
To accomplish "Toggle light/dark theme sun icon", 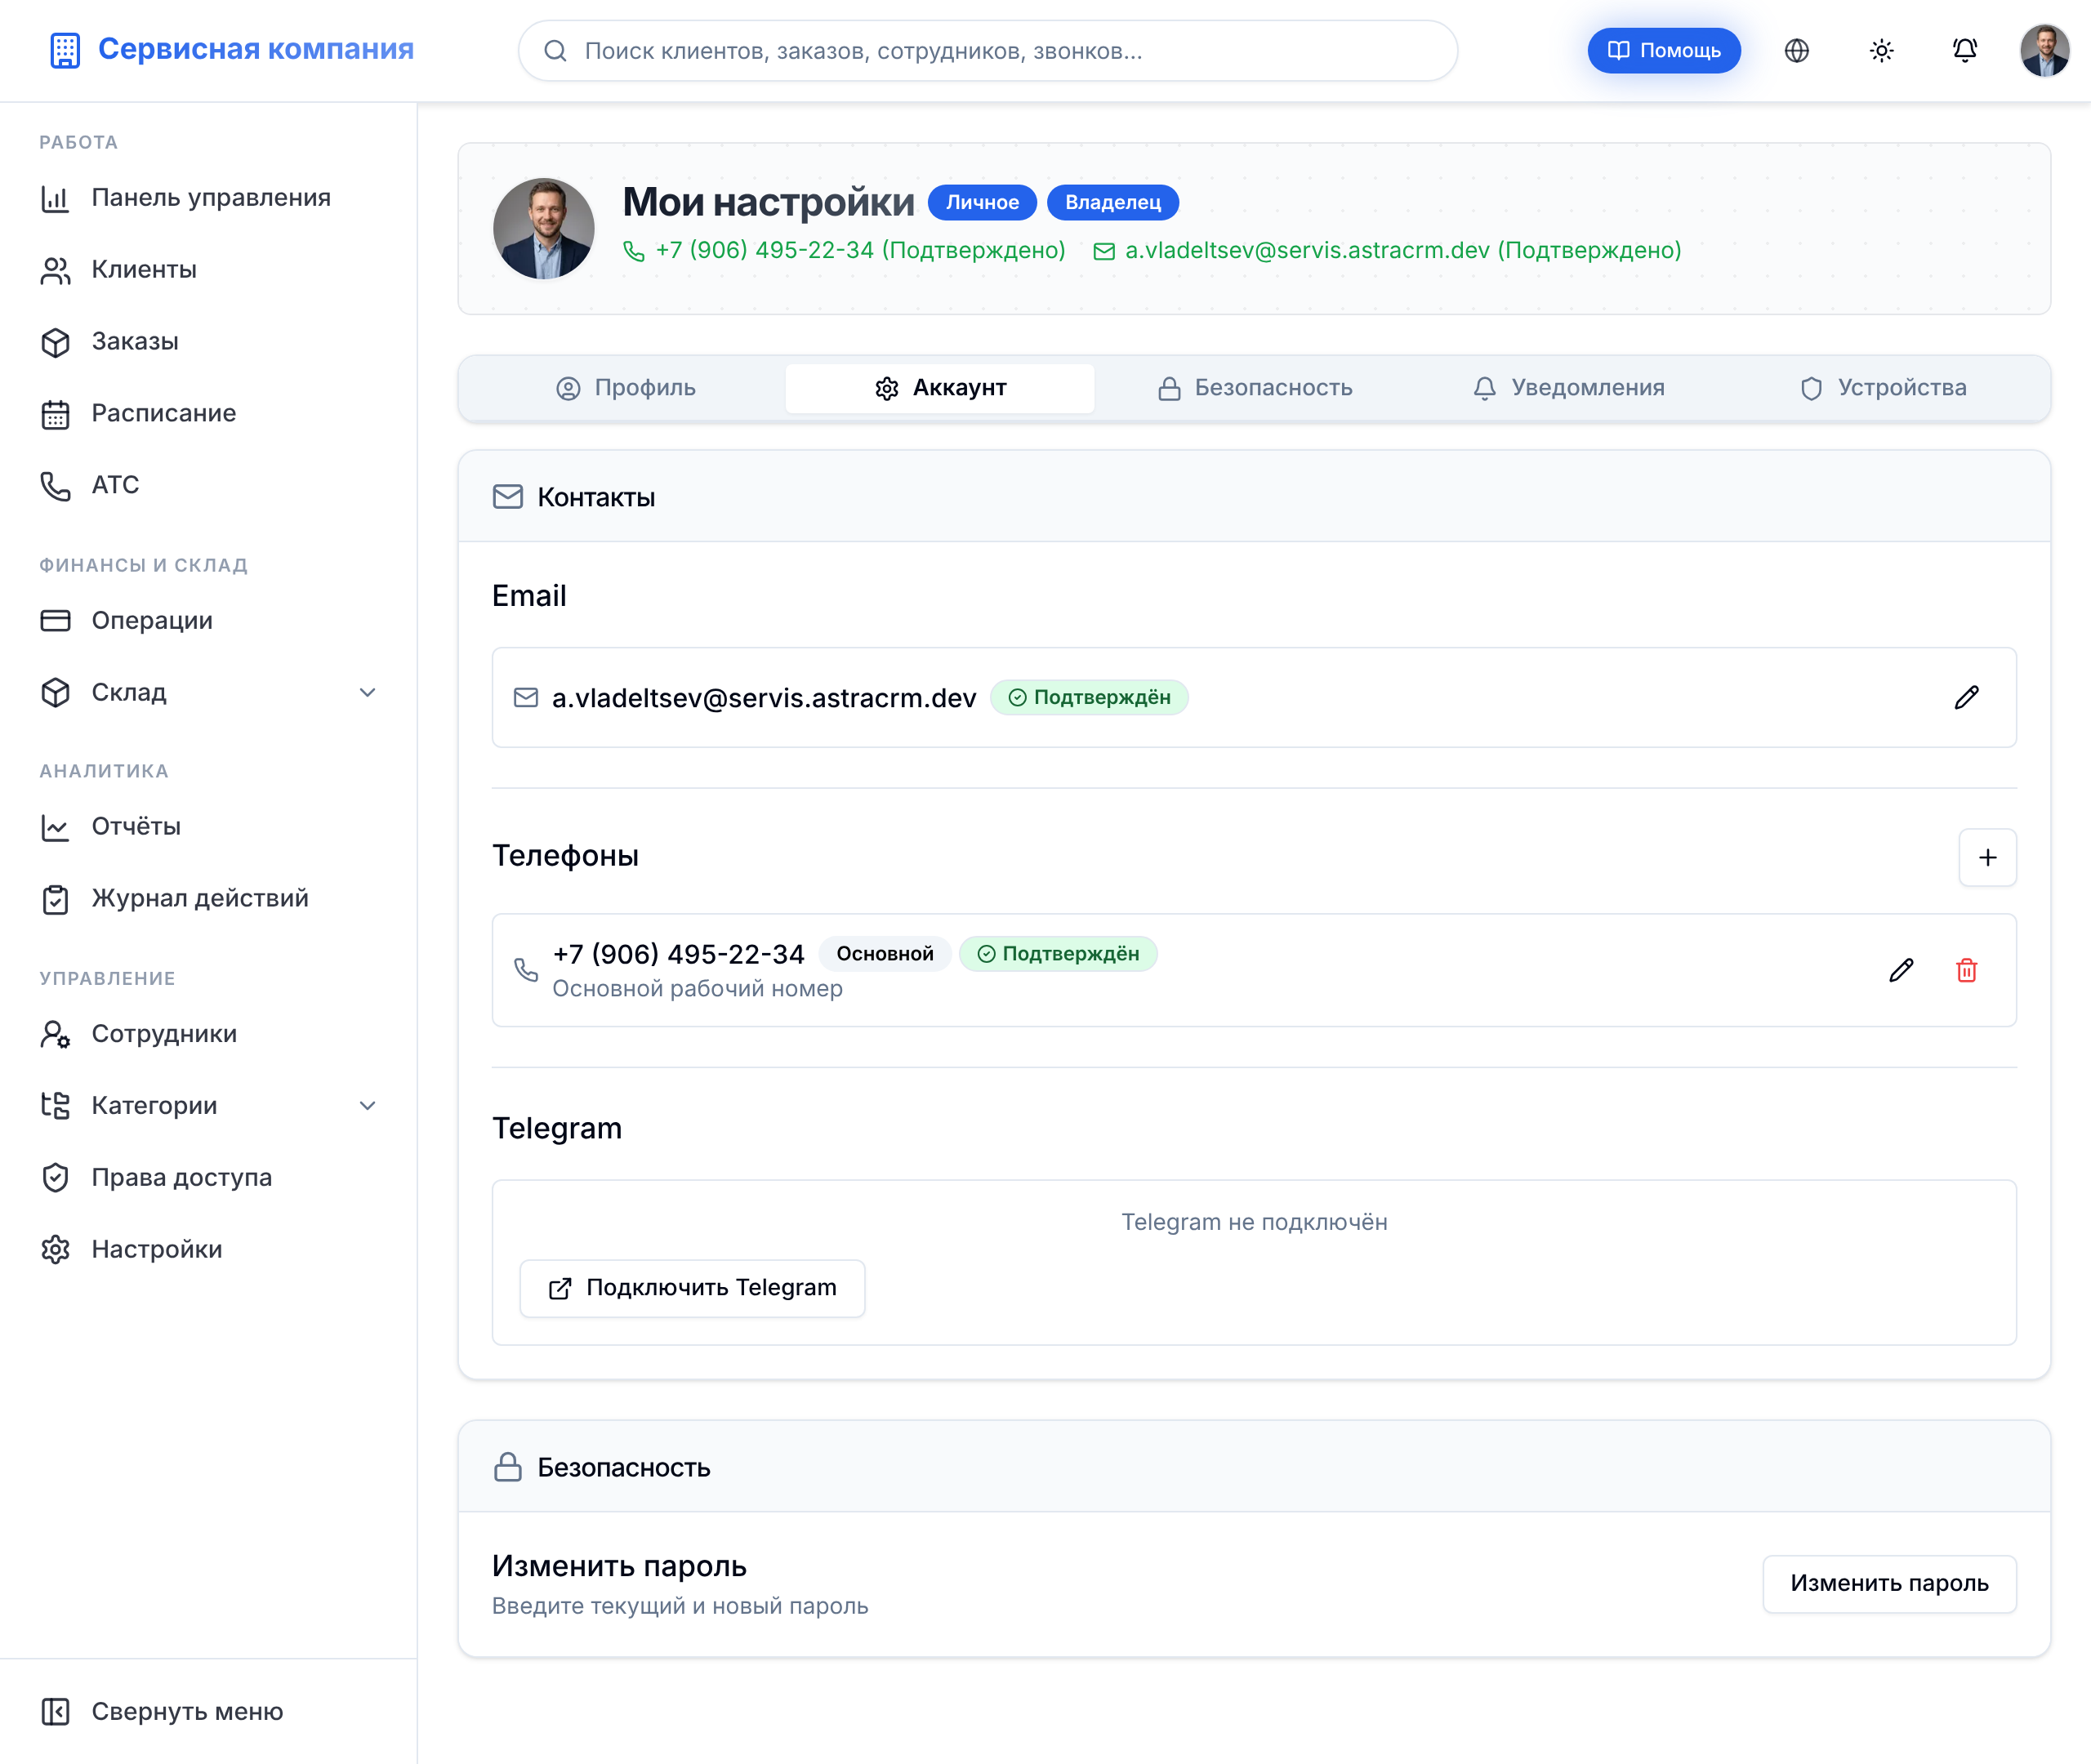I will tap(1881, 51).
